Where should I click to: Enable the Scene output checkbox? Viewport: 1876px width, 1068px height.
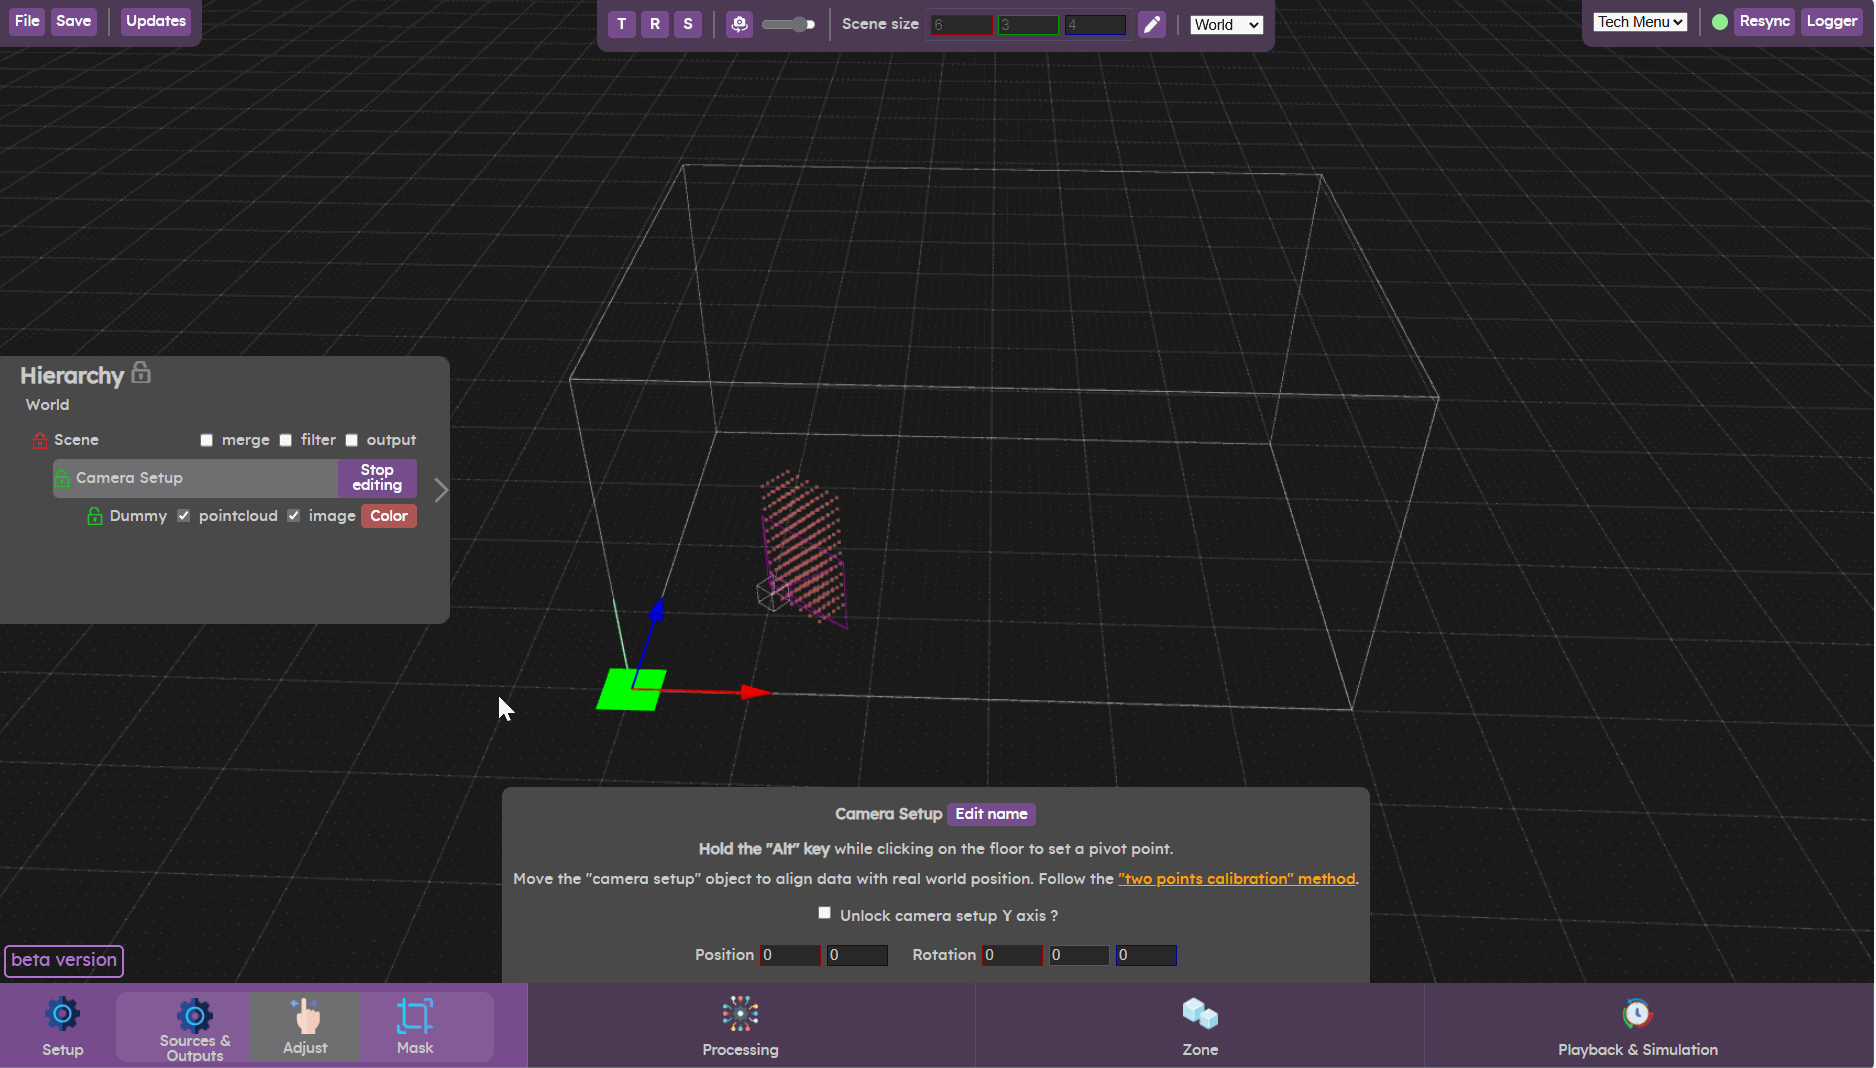(352, 440)
